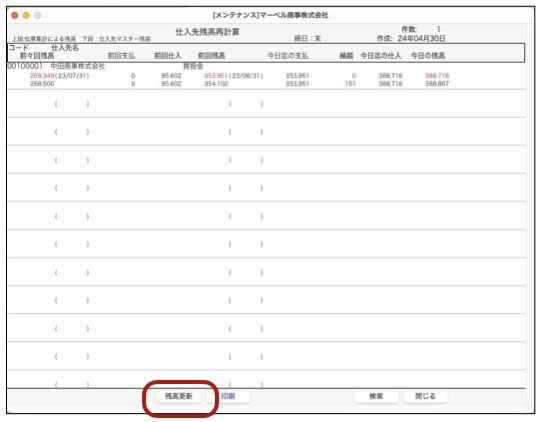This screenshot has height=422, width=549.
Task: Click the 残高更新 button
Action: click(x=179, y=397)
